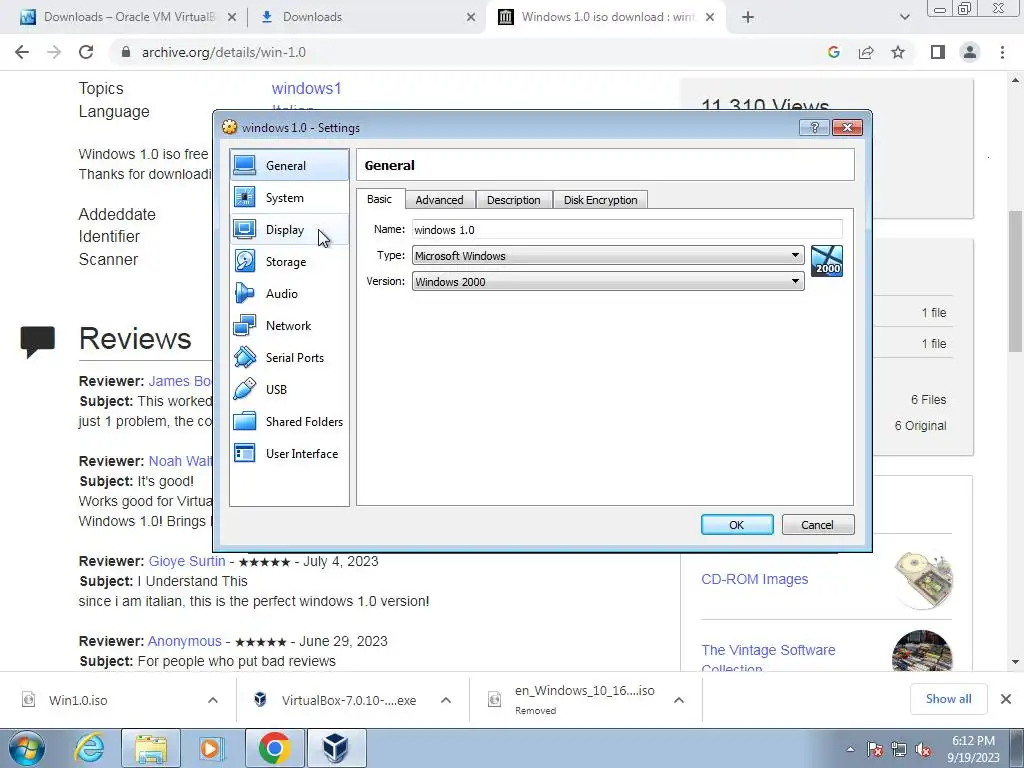Click the network tray icon
Screen dimensions: 1024x768
(899, 750)
